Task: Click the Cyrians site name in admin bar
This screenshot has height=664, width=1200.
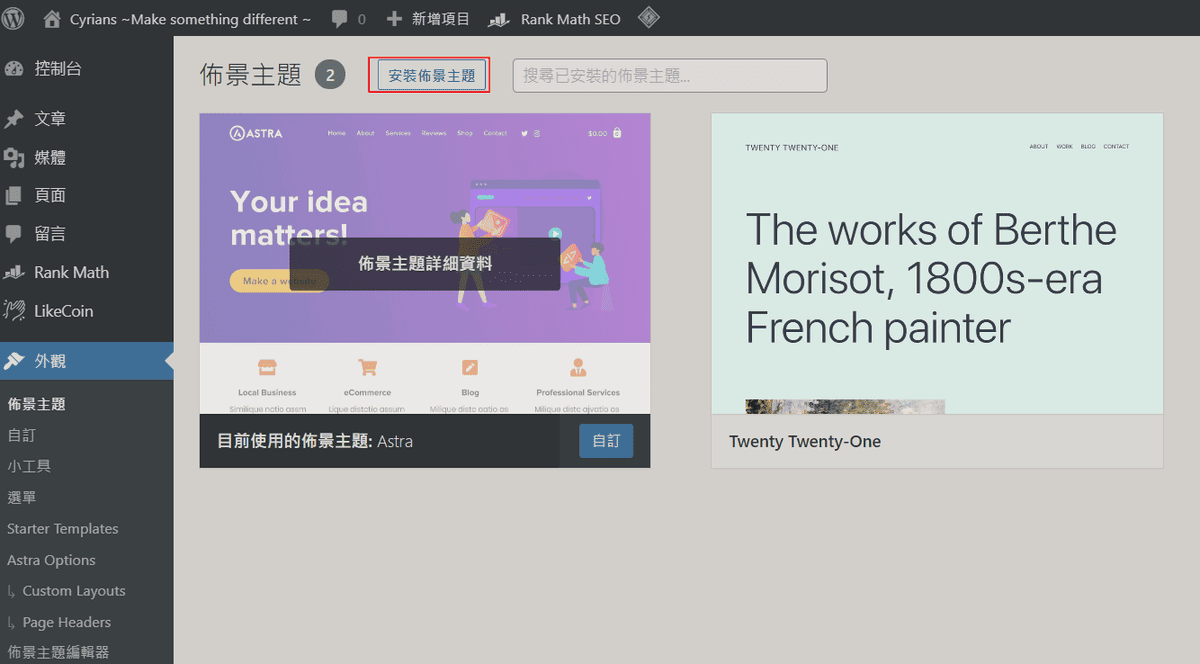Action: coord(190,19)
